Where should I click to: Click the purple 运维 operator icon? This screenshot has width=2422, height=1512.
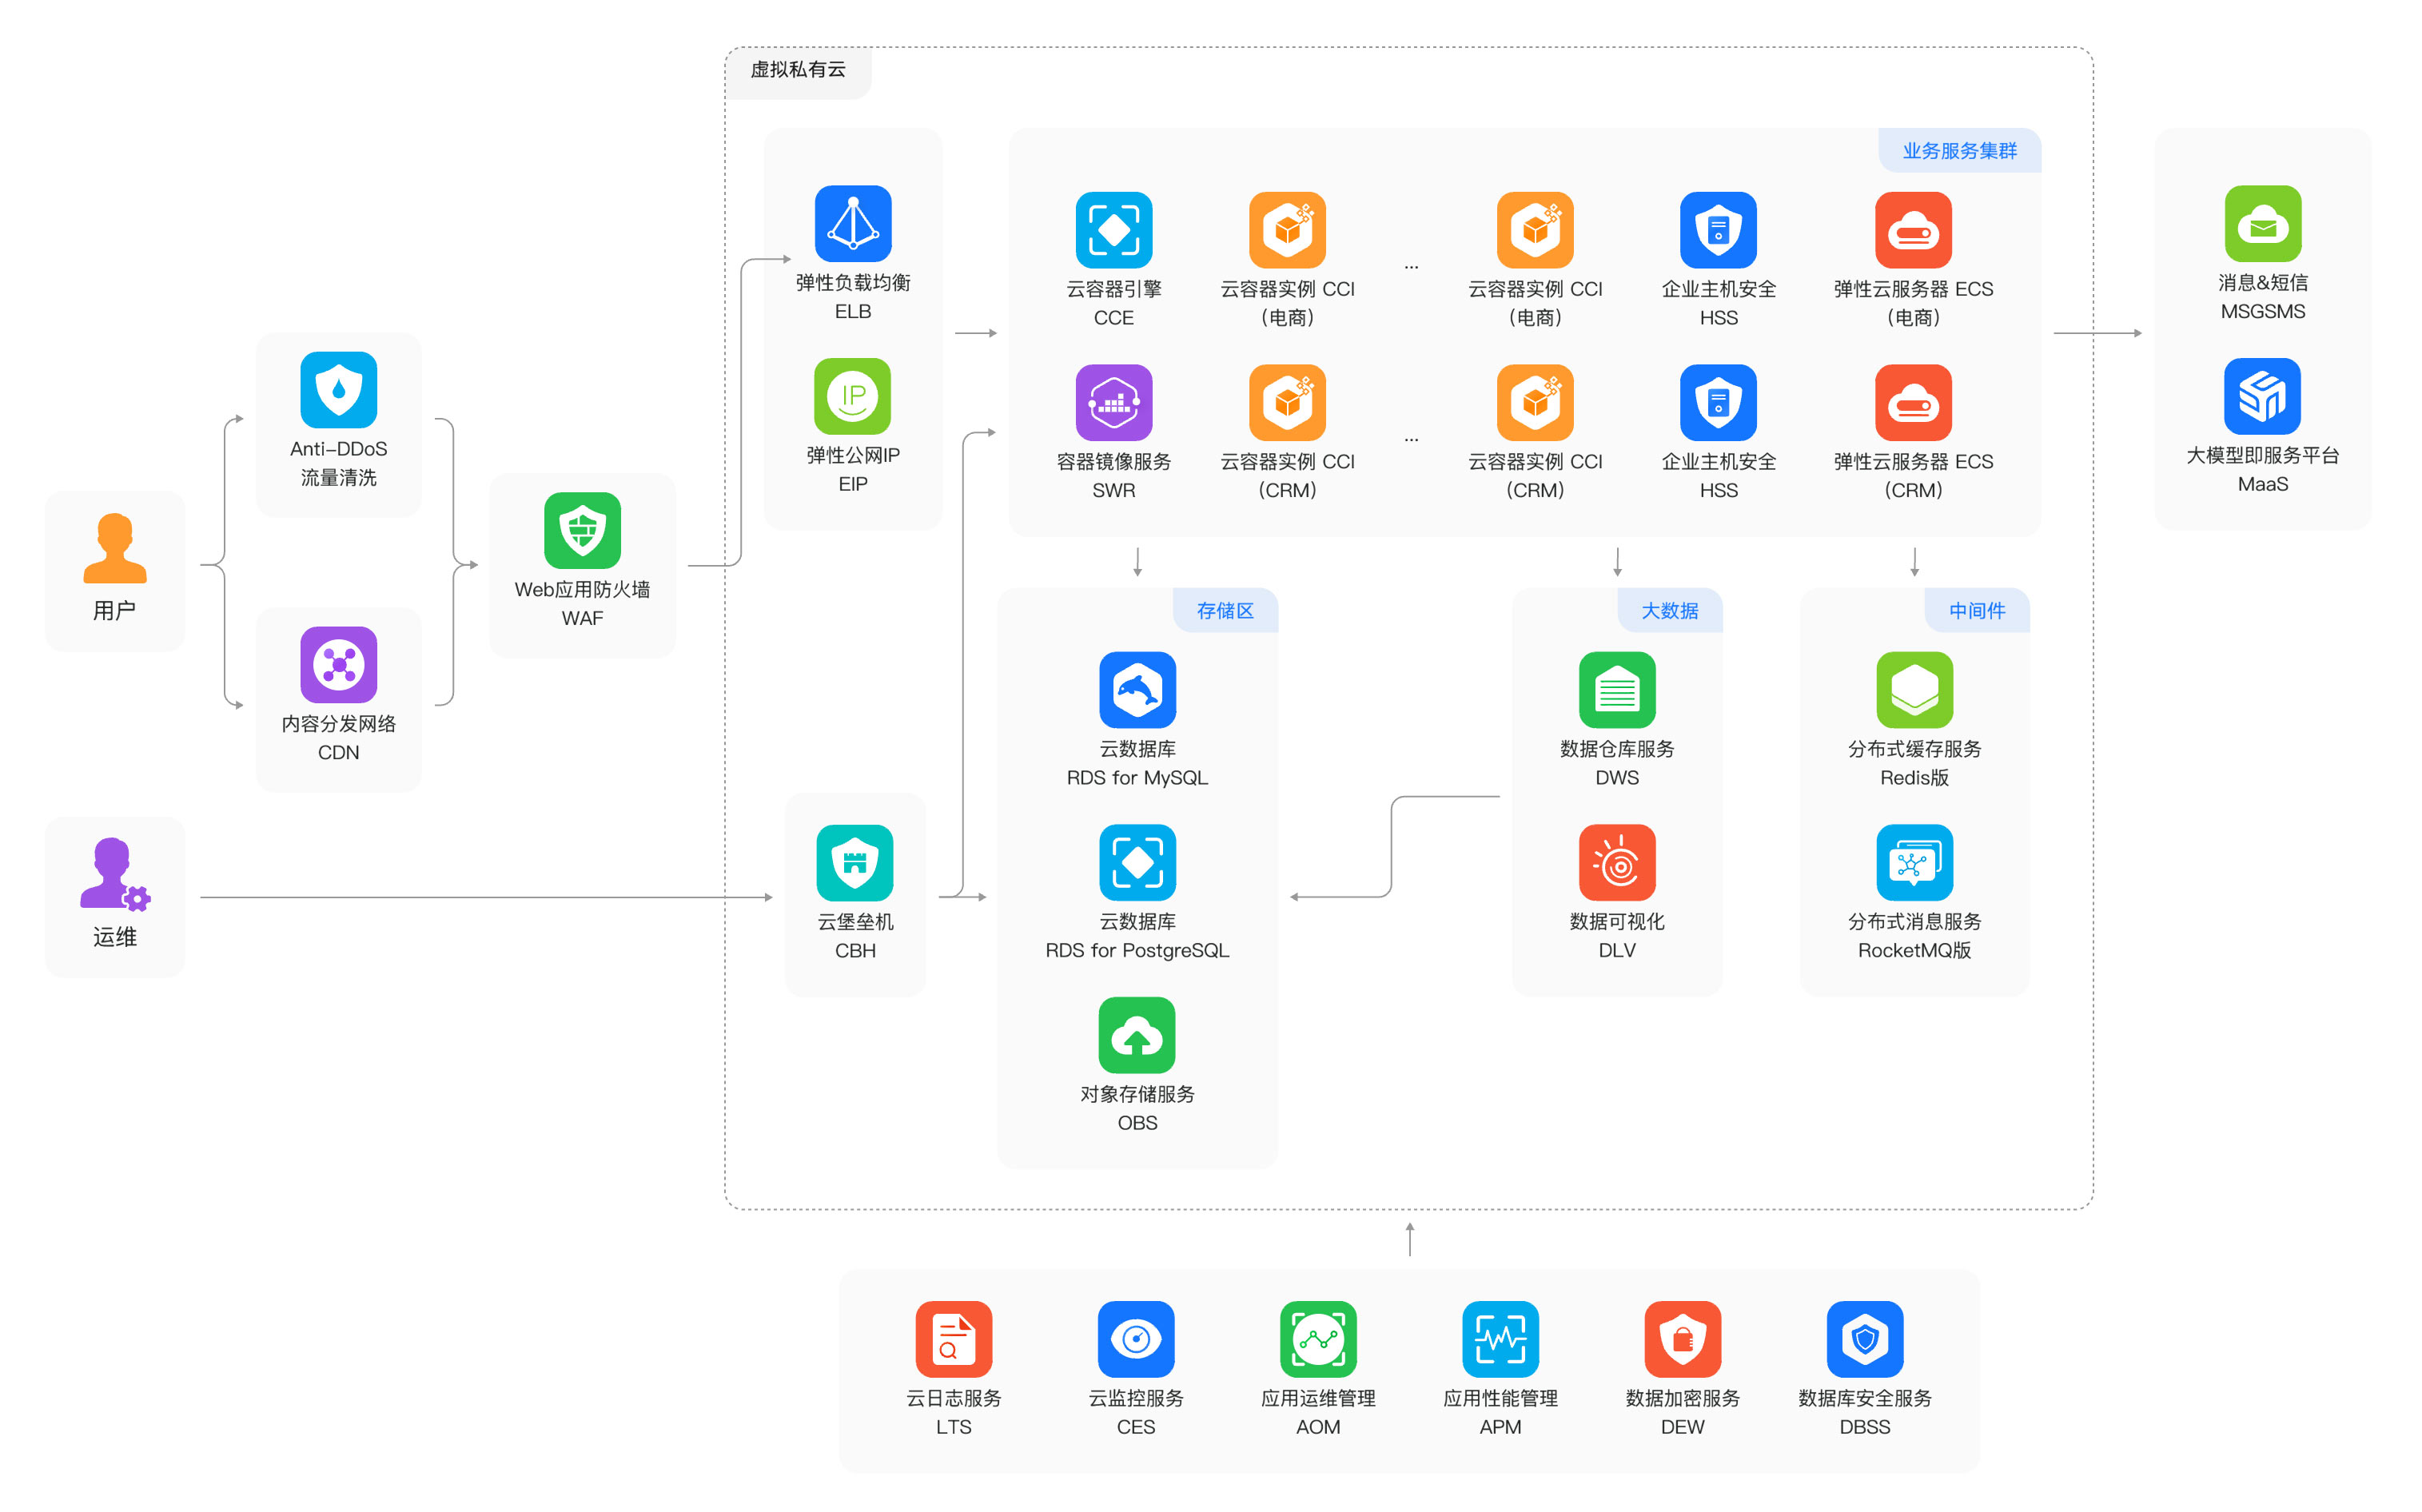click(x=114, y=874)
